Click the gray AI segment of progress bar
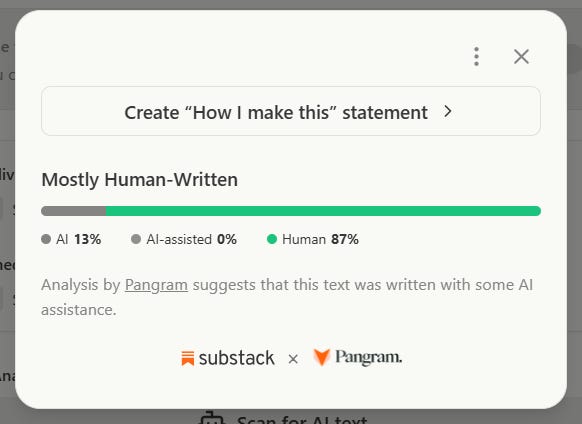The image size is (582, 424). (73, 211)
